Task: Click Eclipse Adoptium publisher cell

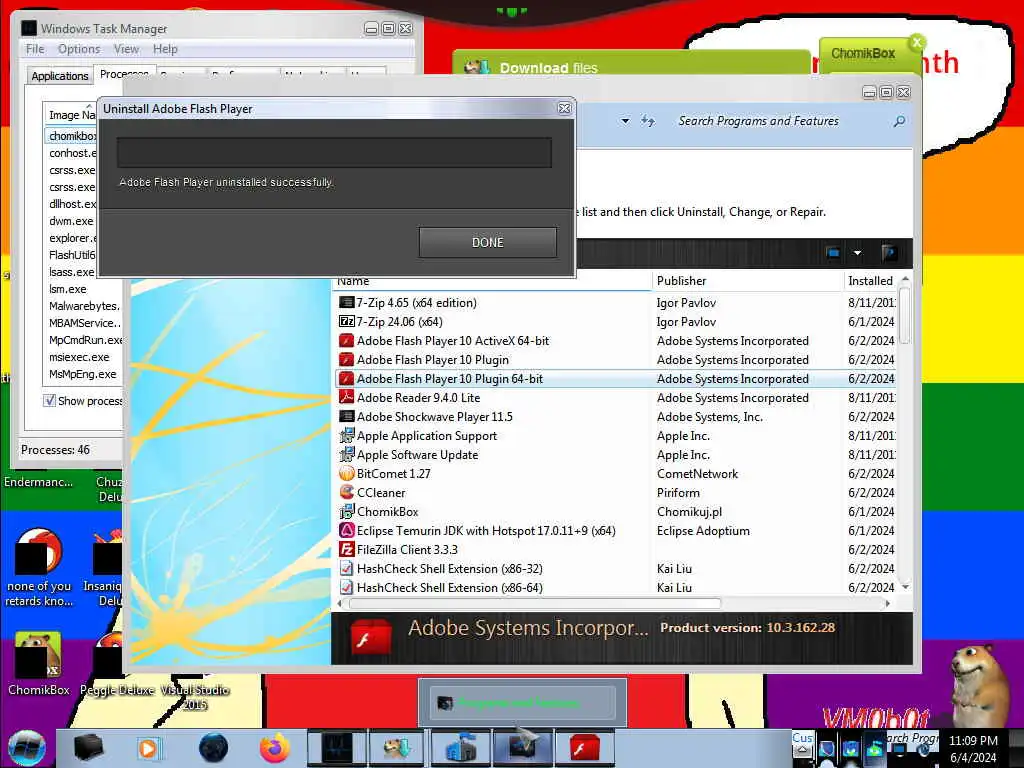Action: pyautogui.click(x=703, y=530)
